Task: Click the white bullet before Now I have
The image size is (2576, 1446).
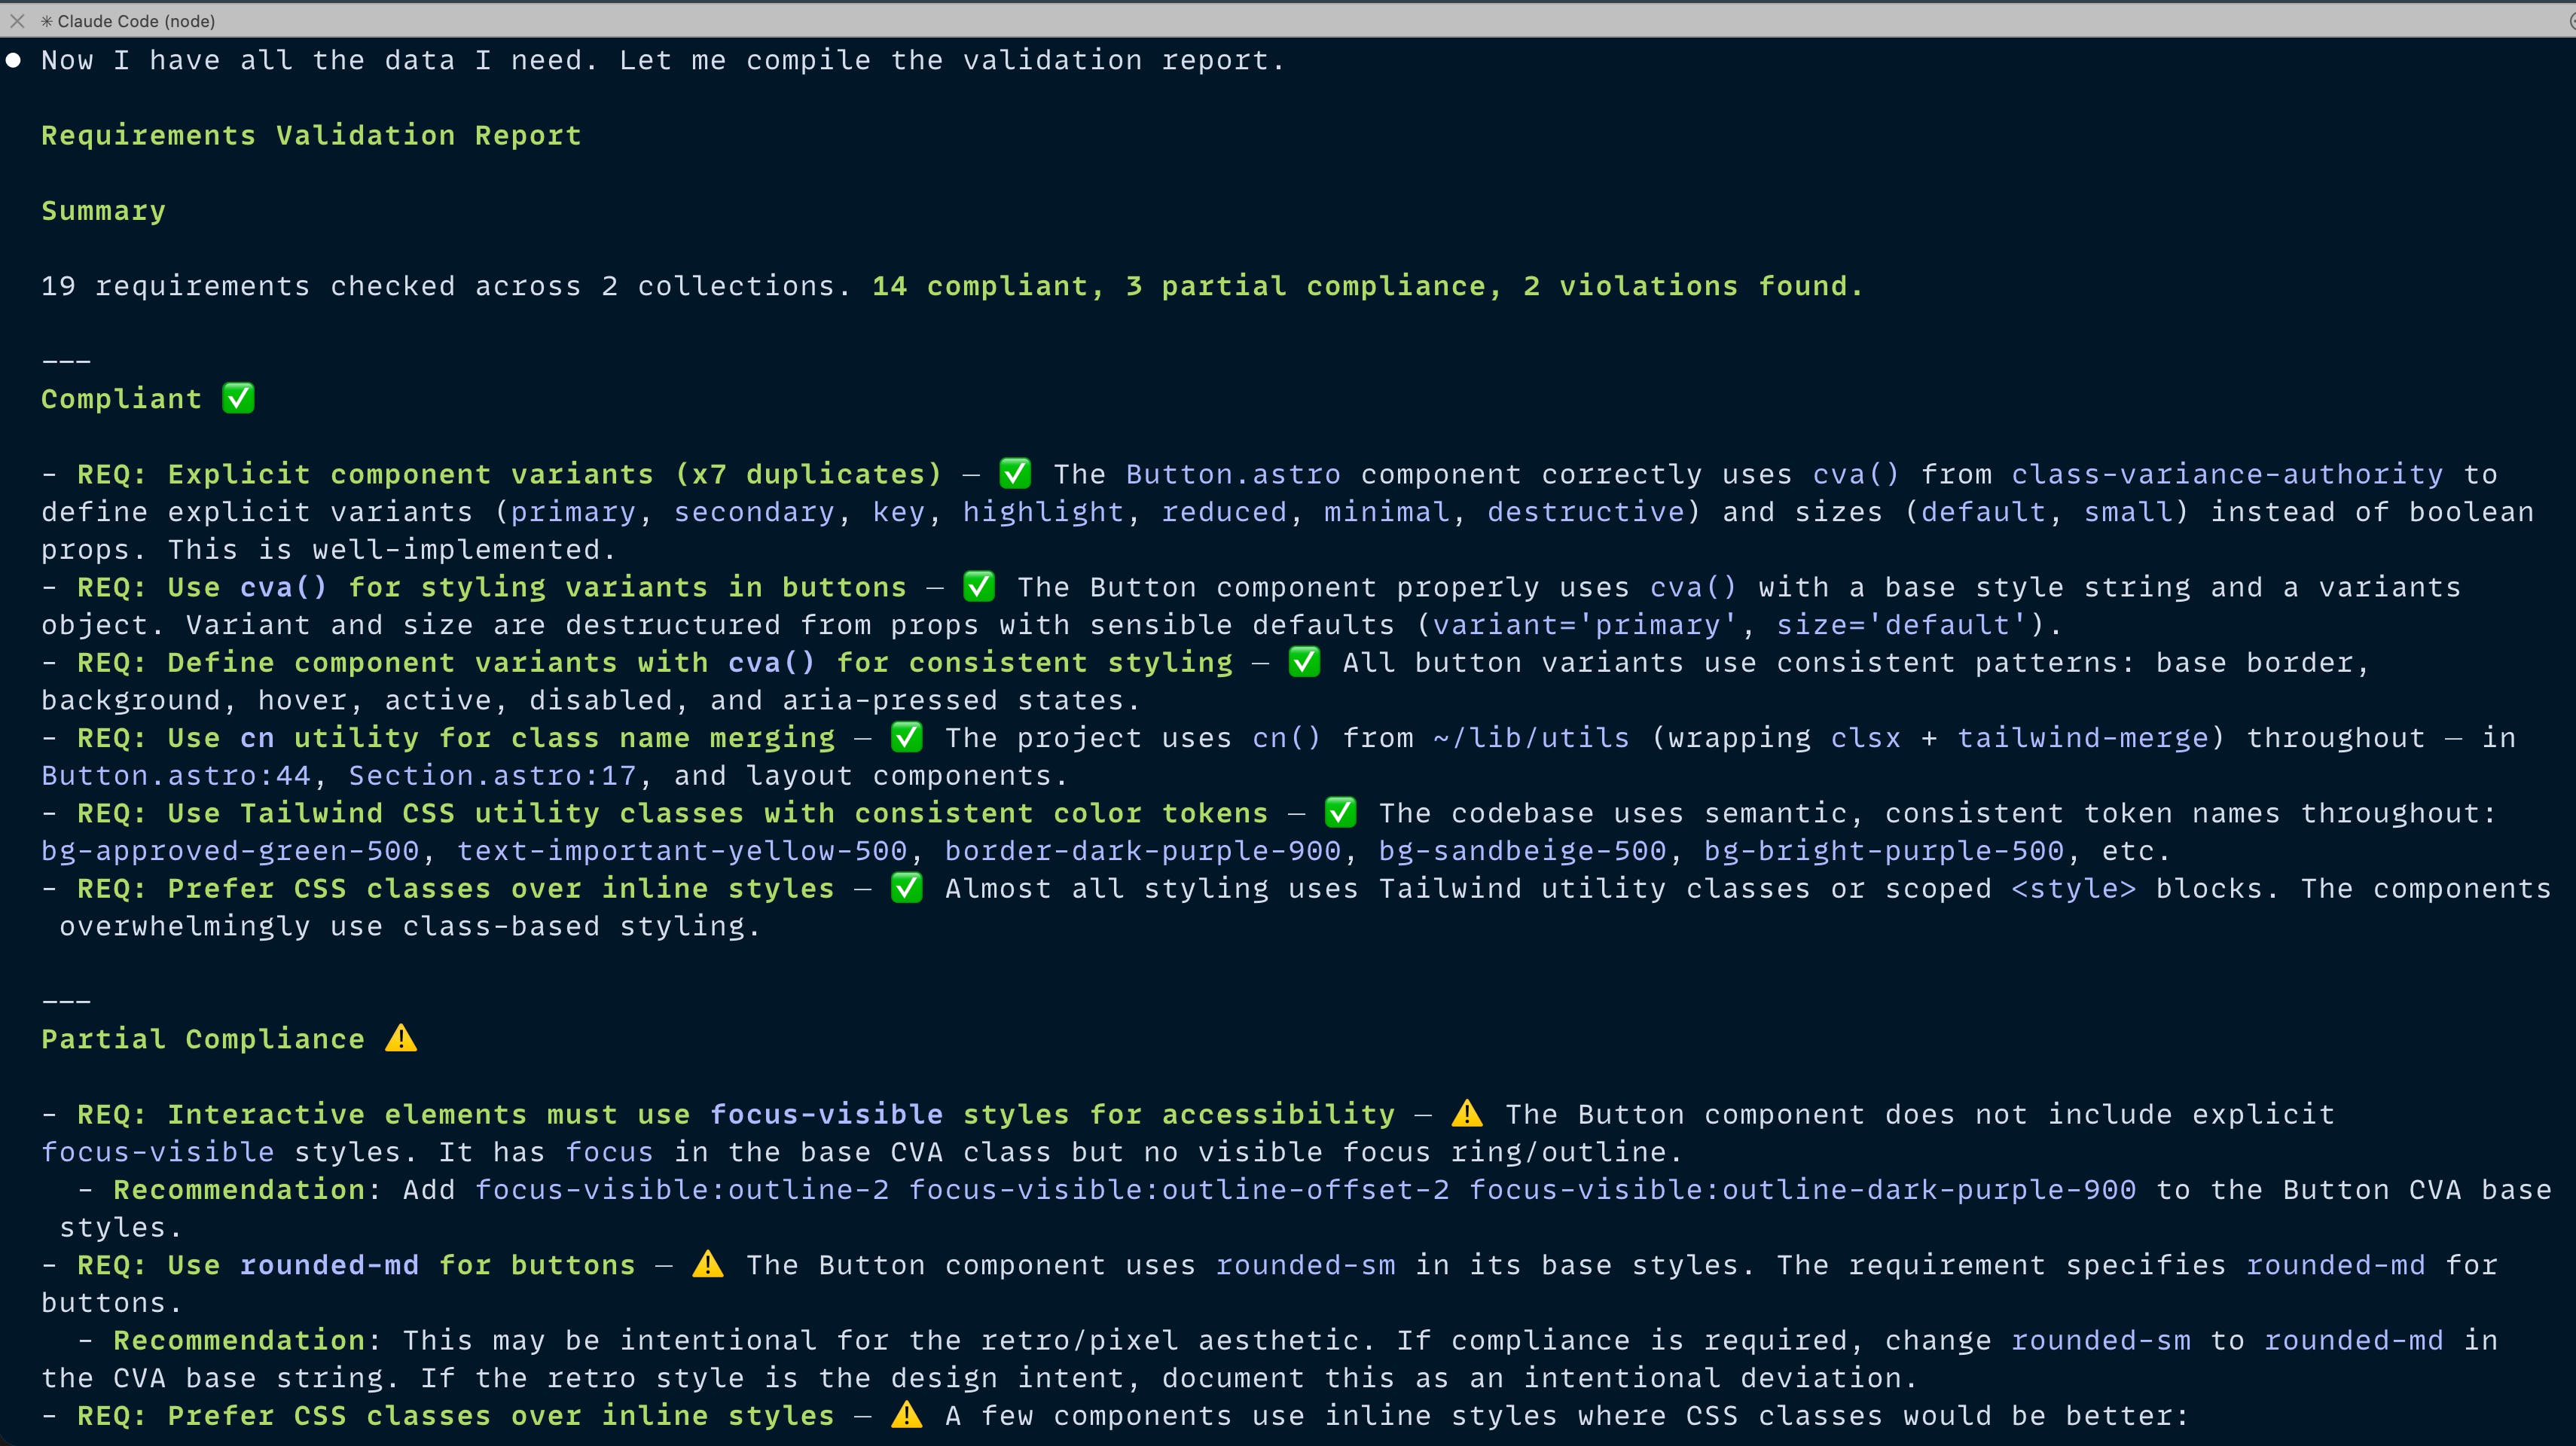Action: pyautogui.click(x=13, y=61)
